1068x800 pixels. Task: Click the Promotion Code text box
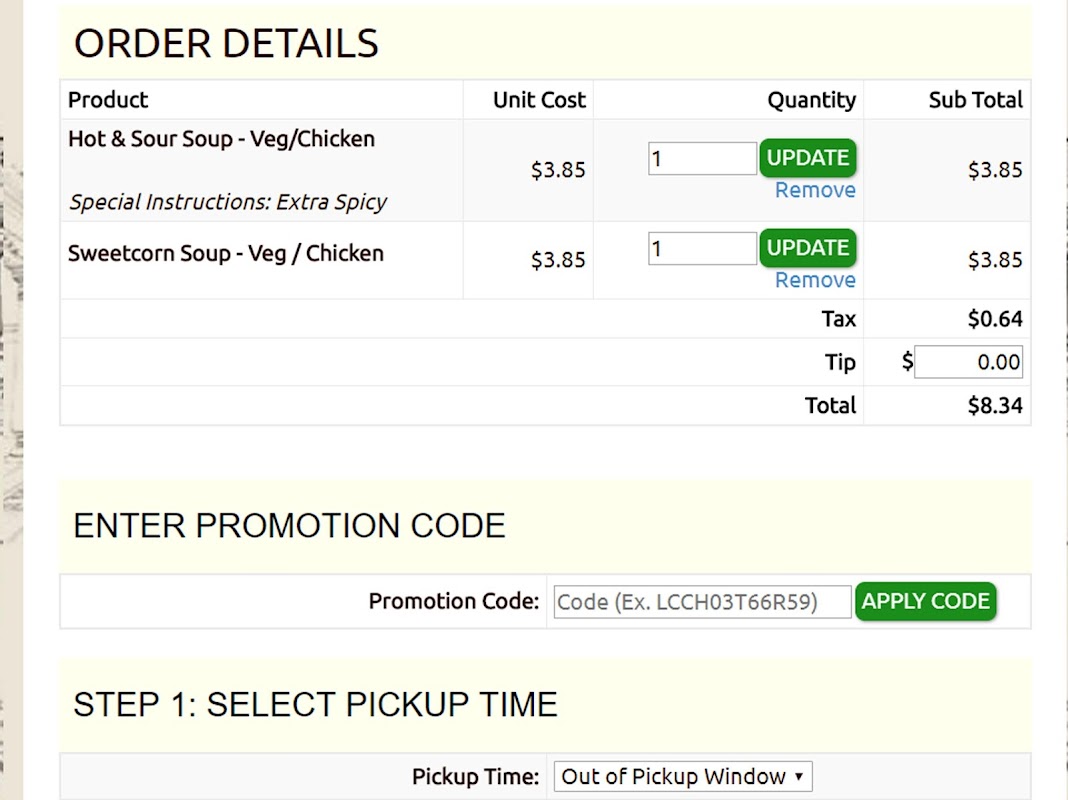pyautogui.click(x=702, y=602)
